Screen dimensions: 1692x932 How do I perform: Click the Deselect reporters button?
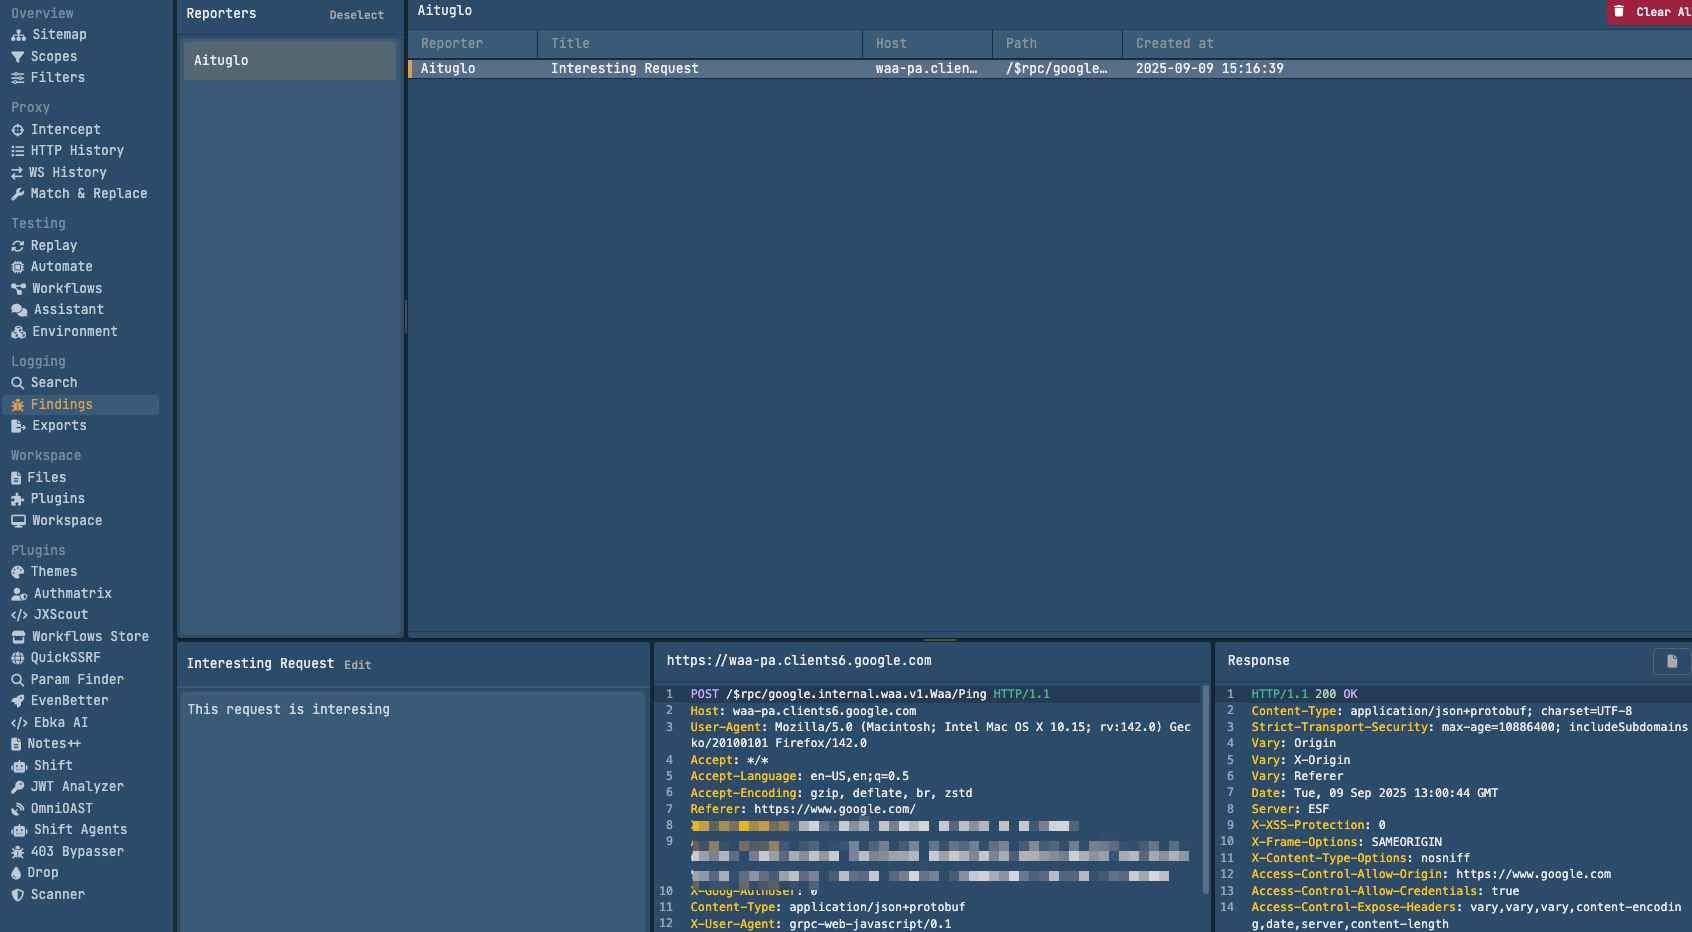pyautogui.click(x=357, y=15)
